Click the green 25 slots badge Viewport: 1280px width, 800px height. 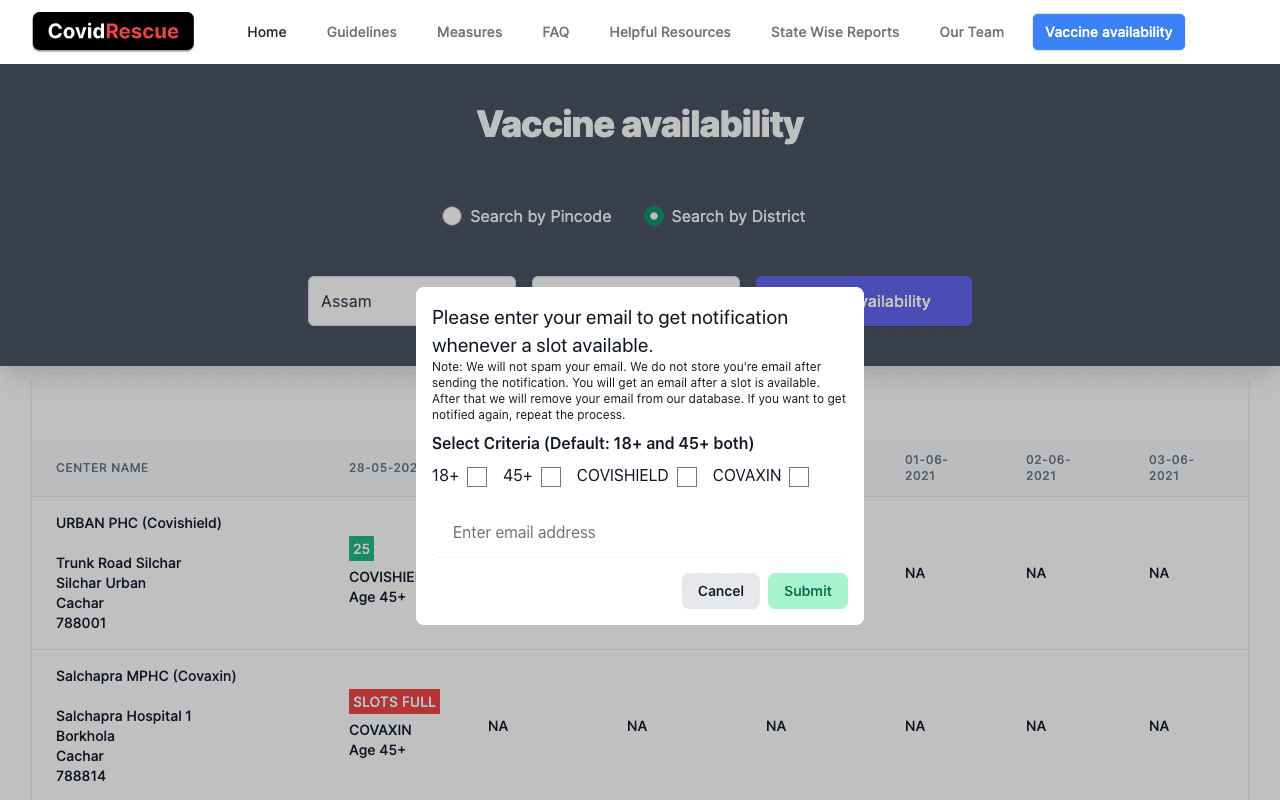tap(361, 548)
